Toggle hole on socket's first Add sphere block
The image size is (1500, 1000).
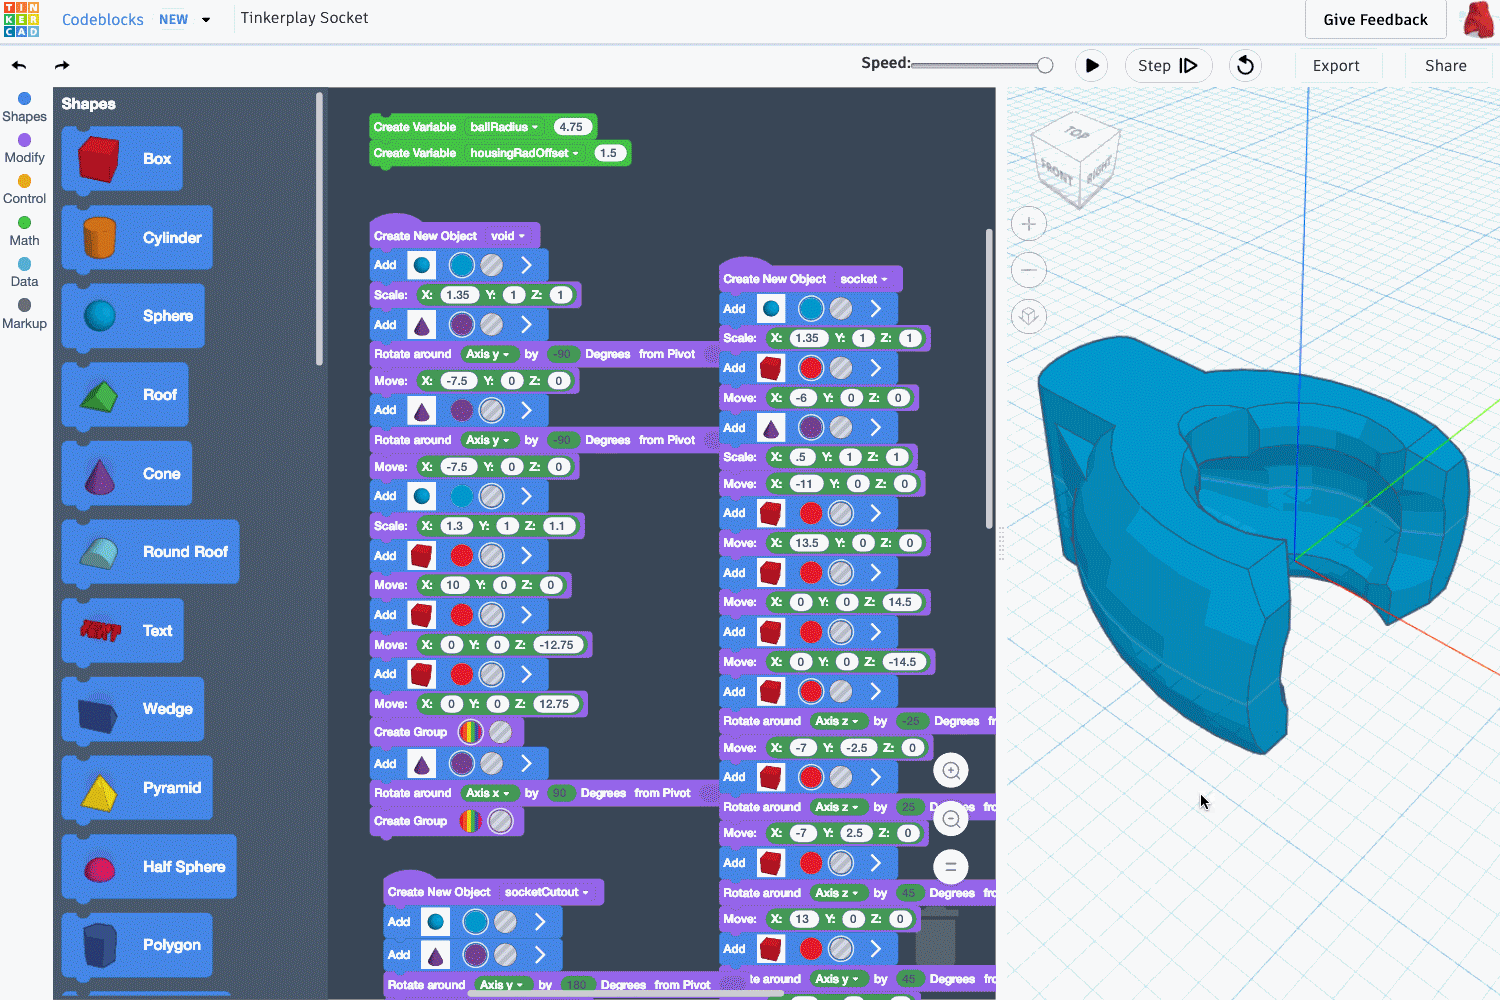pyautogui.click(x=841, y=309)
